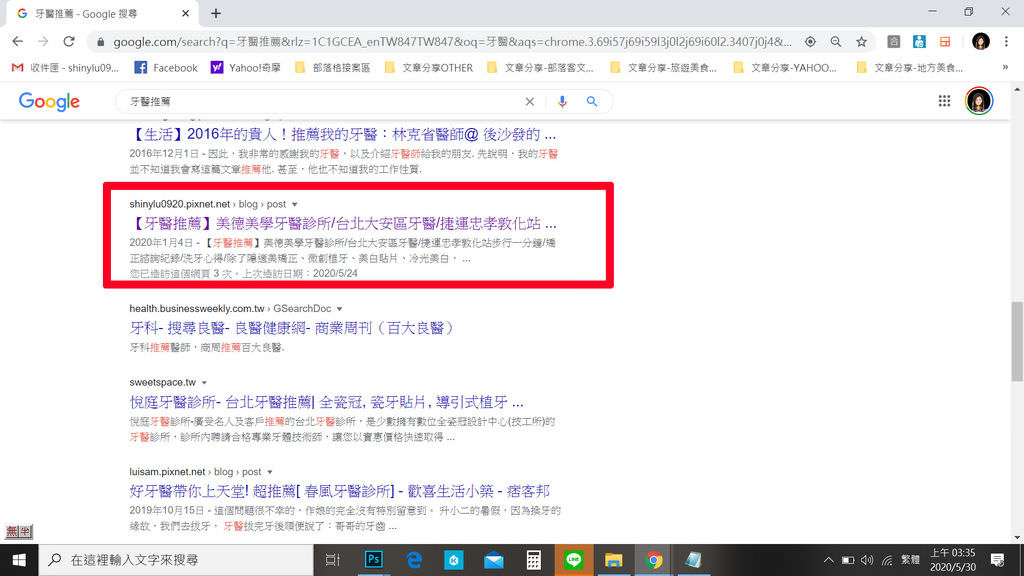Go to Google home via logo
This screenshot has height=576, width=1024.
[x=49, y=101]
